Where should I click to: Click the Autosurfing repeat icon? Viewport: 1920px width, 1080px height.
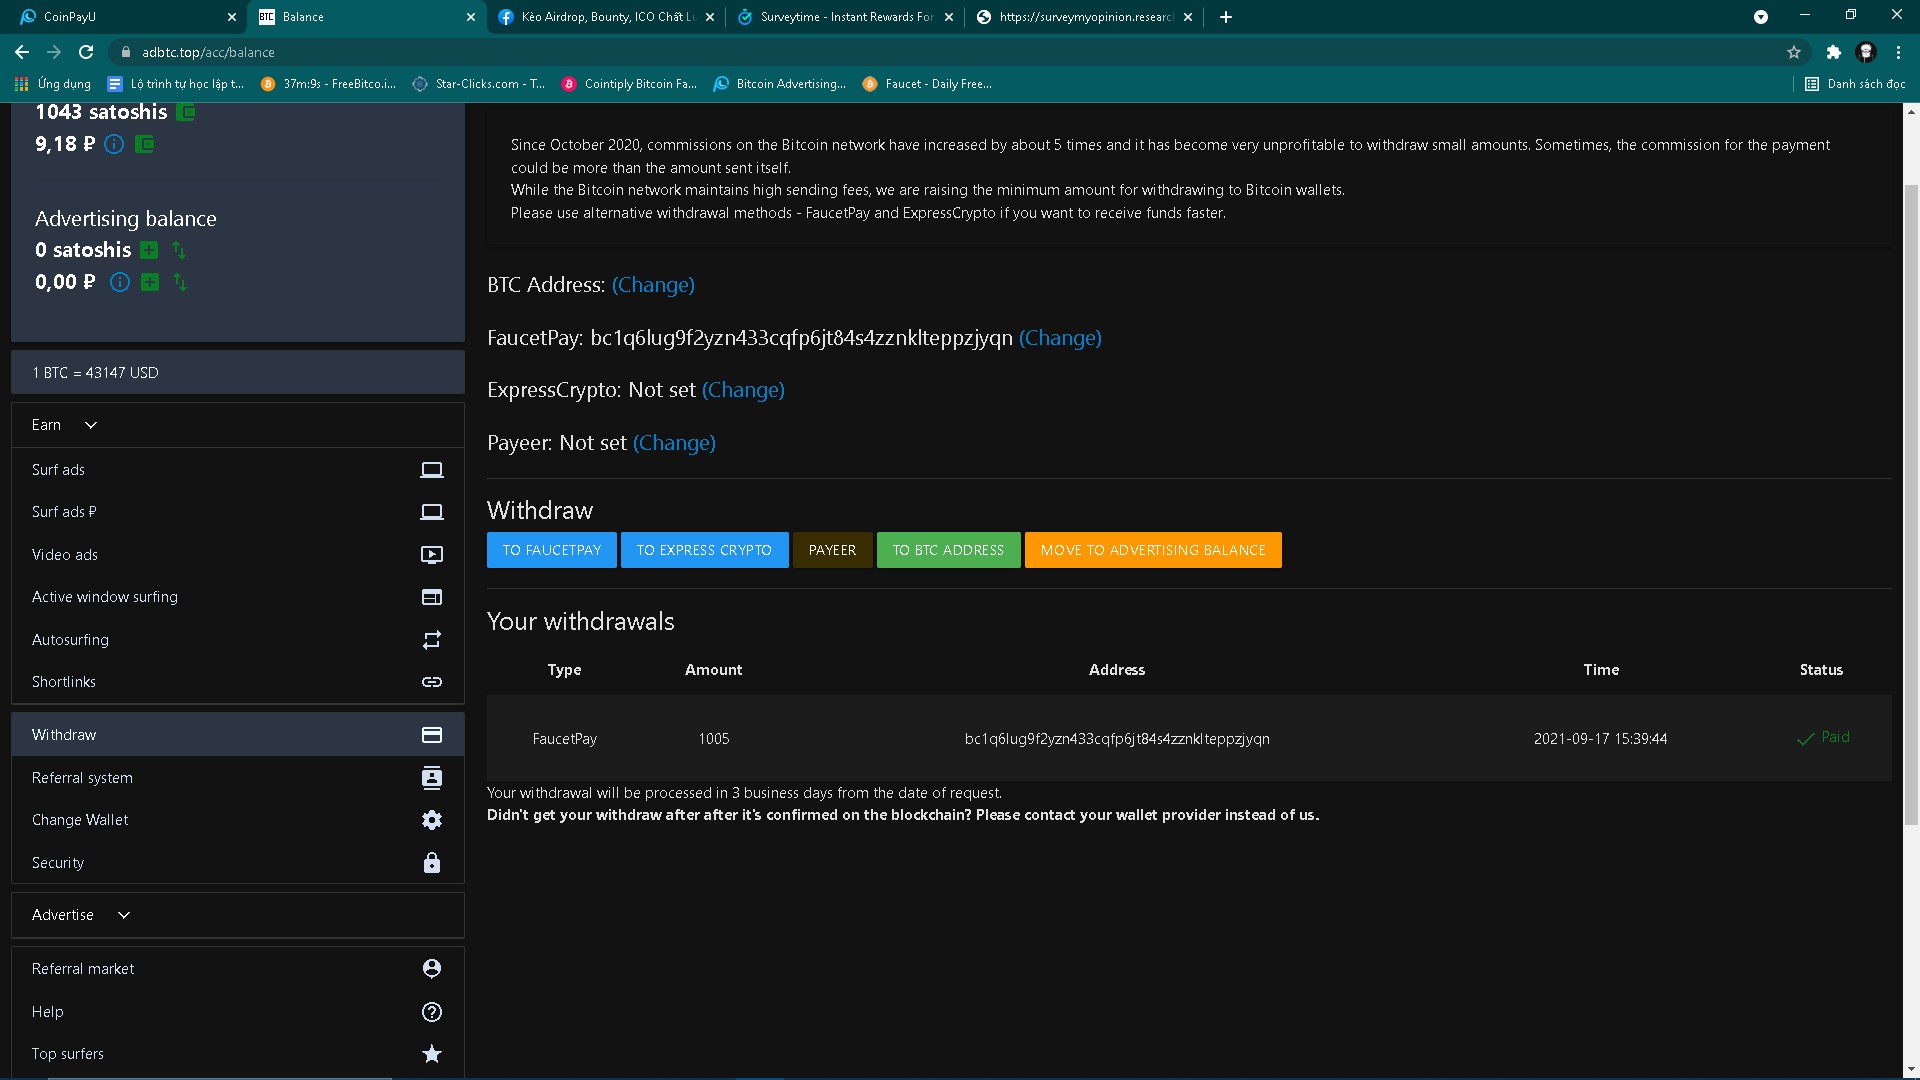(431, 640)
